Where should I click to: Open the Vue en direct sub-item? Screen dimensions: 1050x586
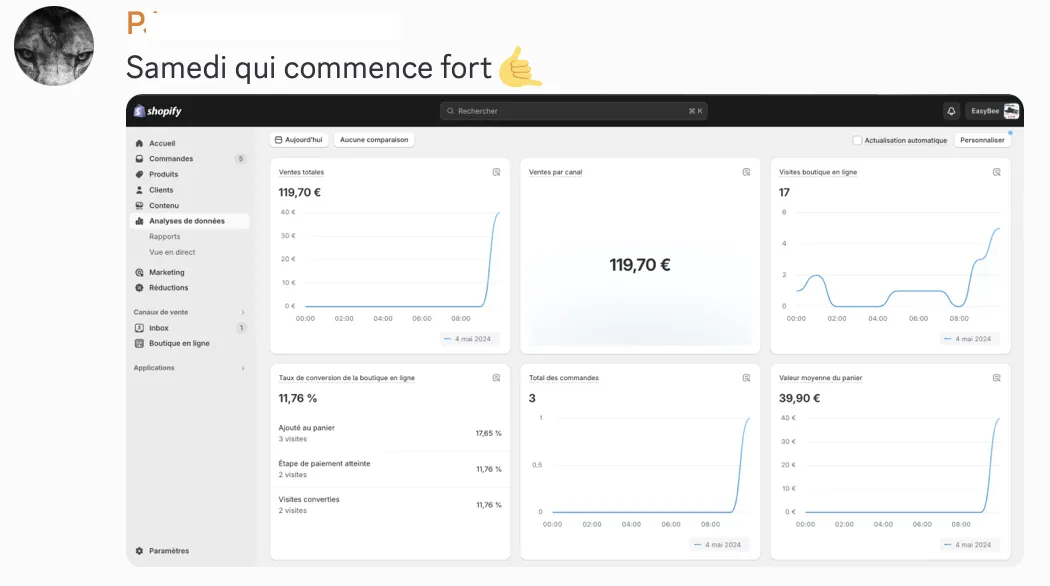172,252
